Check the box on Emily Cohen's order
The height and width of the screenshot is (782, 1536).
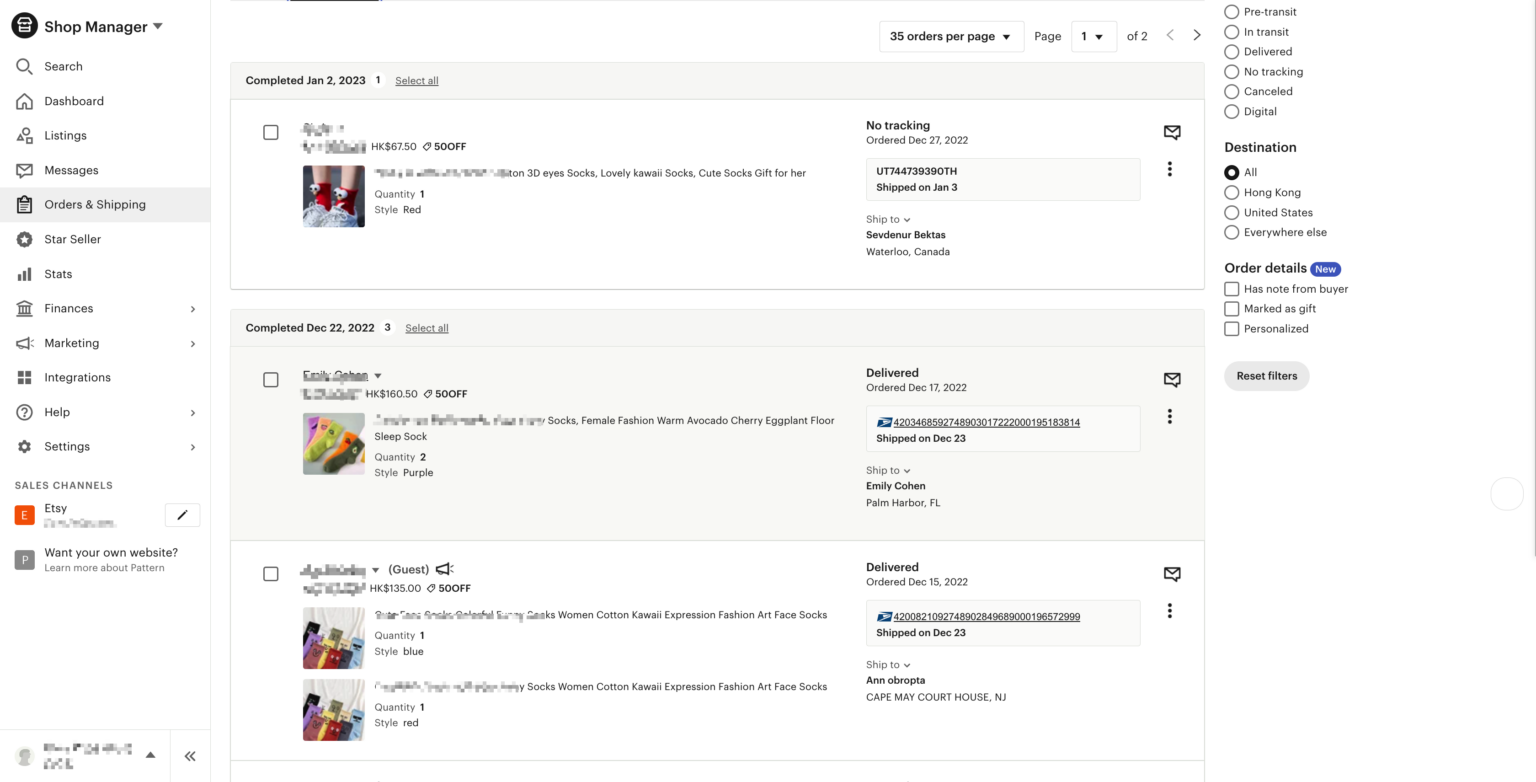[x=271, y=380]
